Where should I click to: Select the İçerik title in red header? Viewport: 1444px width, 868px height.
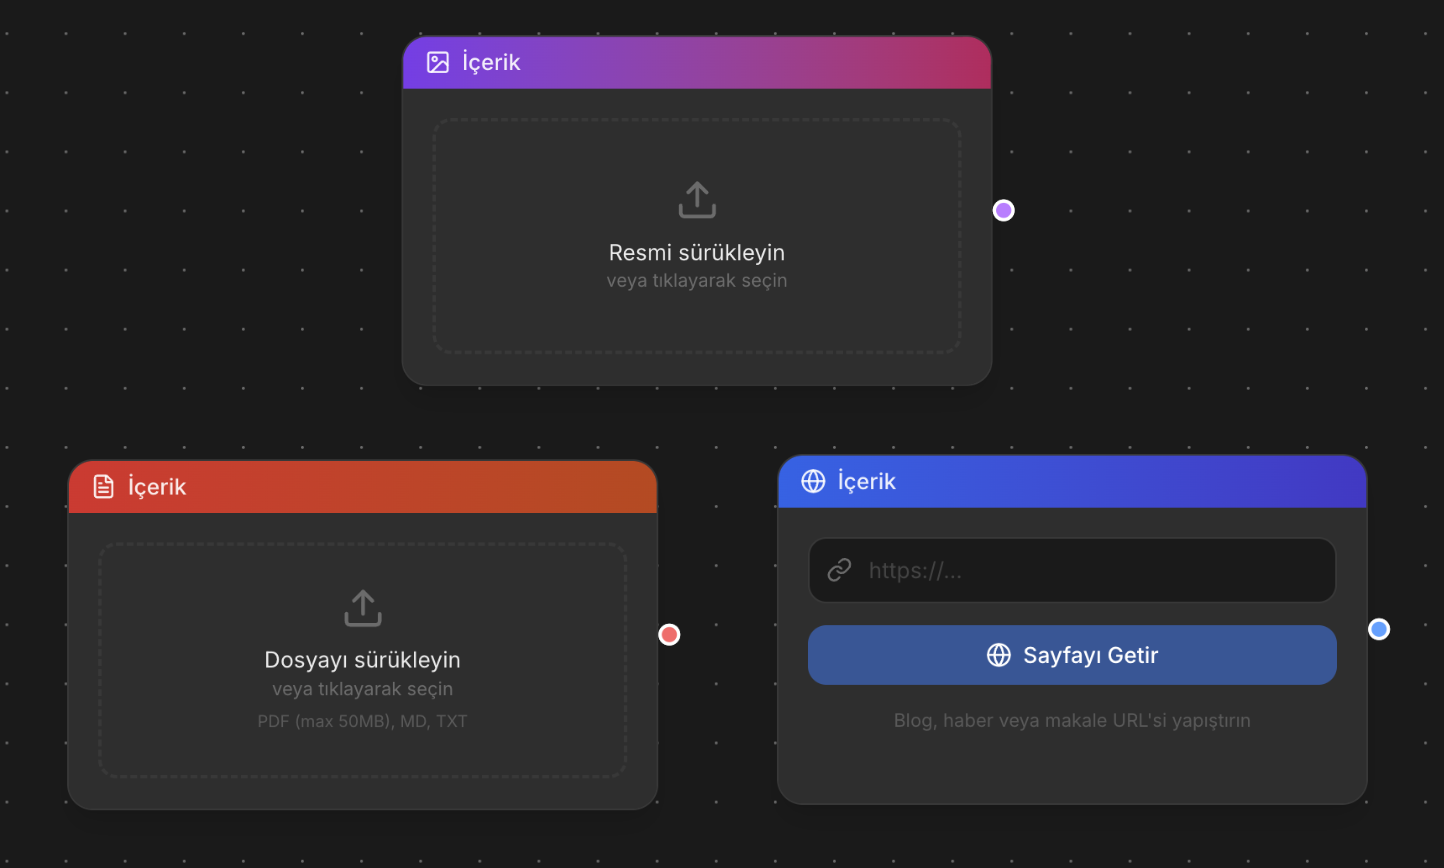(x=157, y=487)
